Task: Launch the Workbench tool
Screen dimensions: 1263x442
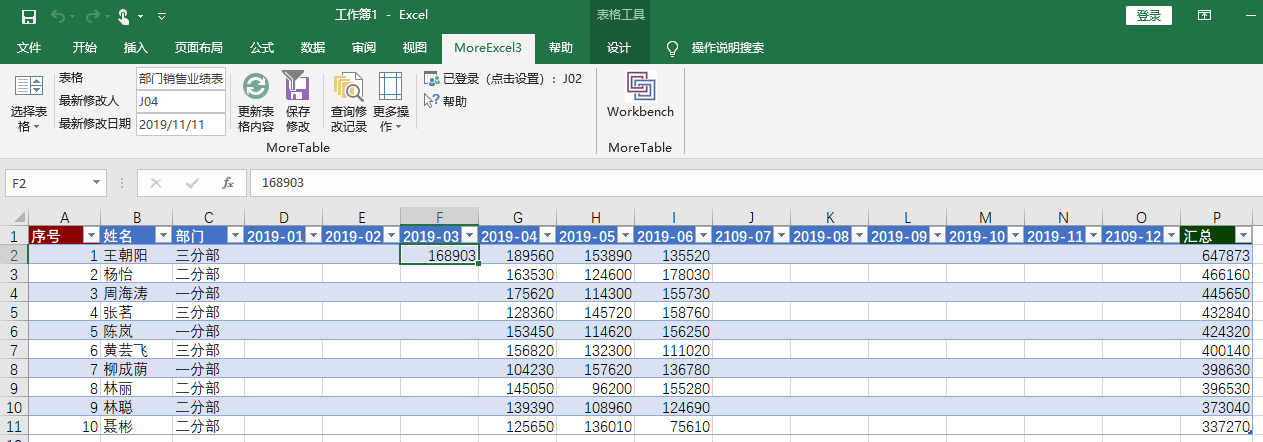Action: (x=640, y=95)
